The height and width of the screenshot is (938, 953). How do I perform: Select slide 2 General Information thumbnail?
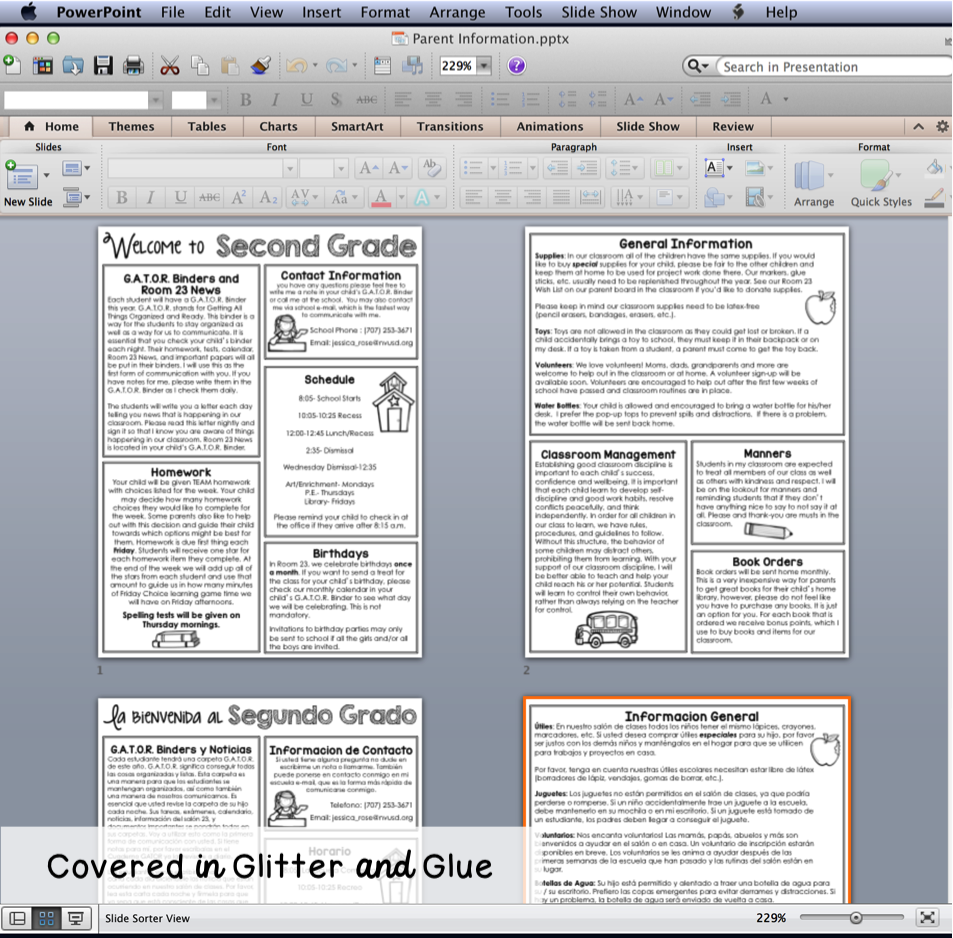tap(687, 442)
